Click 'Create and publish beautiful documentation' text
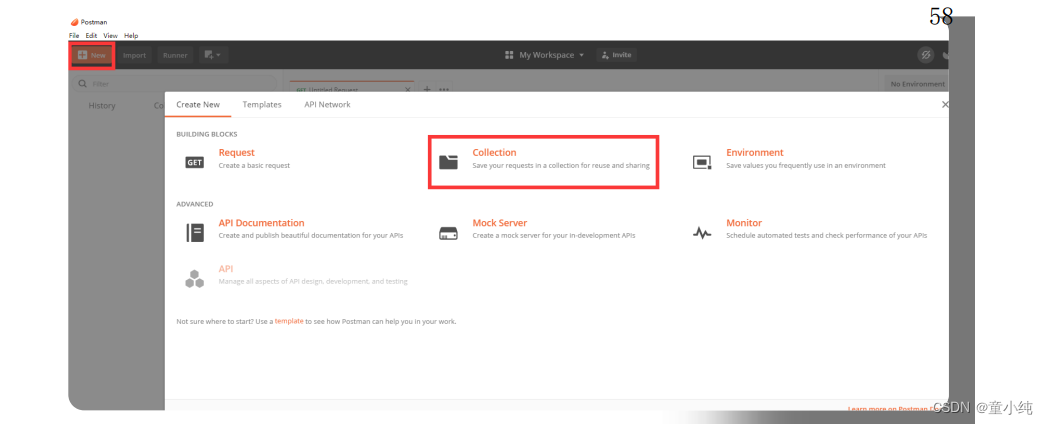1048x424 pixels. point(311,235)
